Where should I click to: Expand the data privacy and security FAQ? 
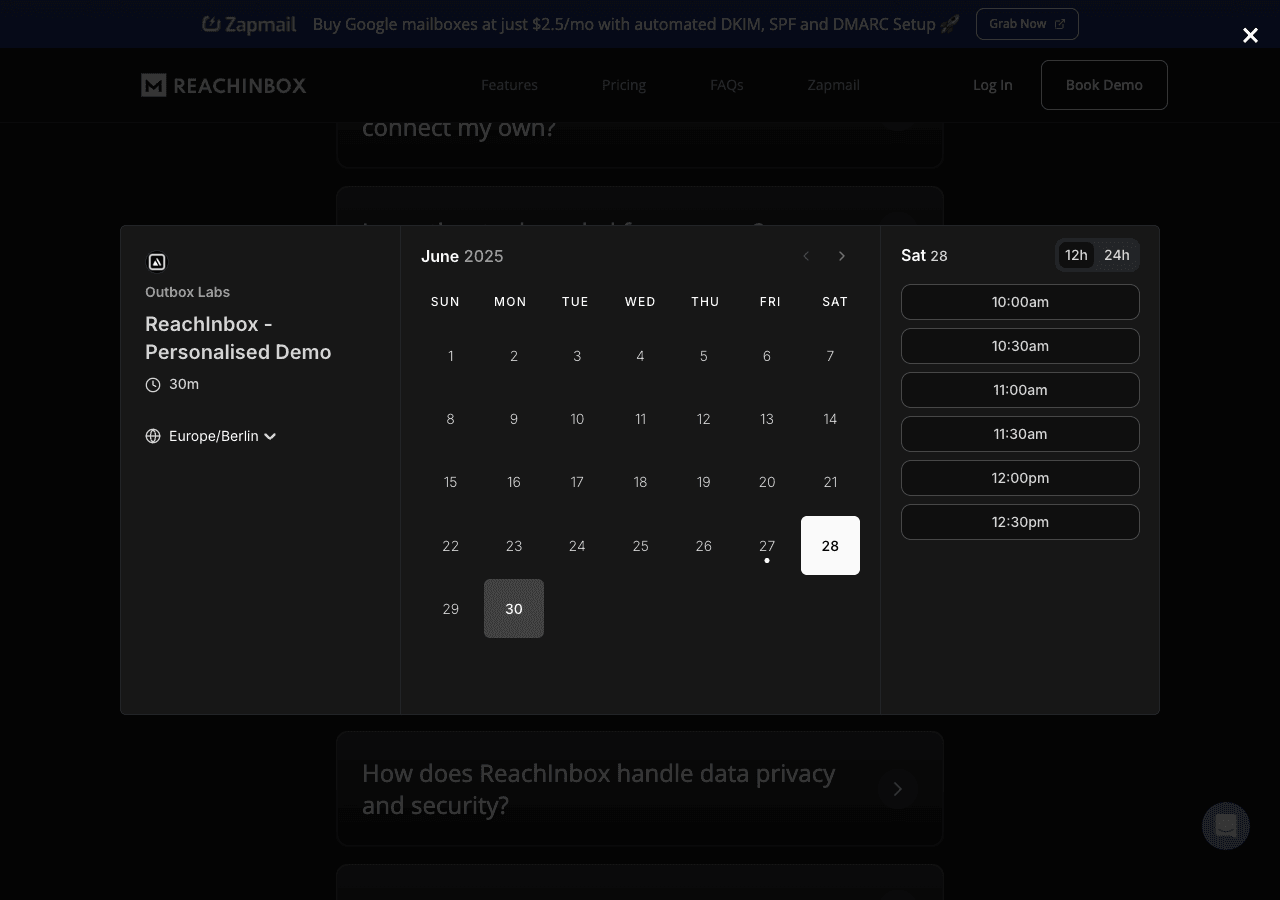pos(640,789)
